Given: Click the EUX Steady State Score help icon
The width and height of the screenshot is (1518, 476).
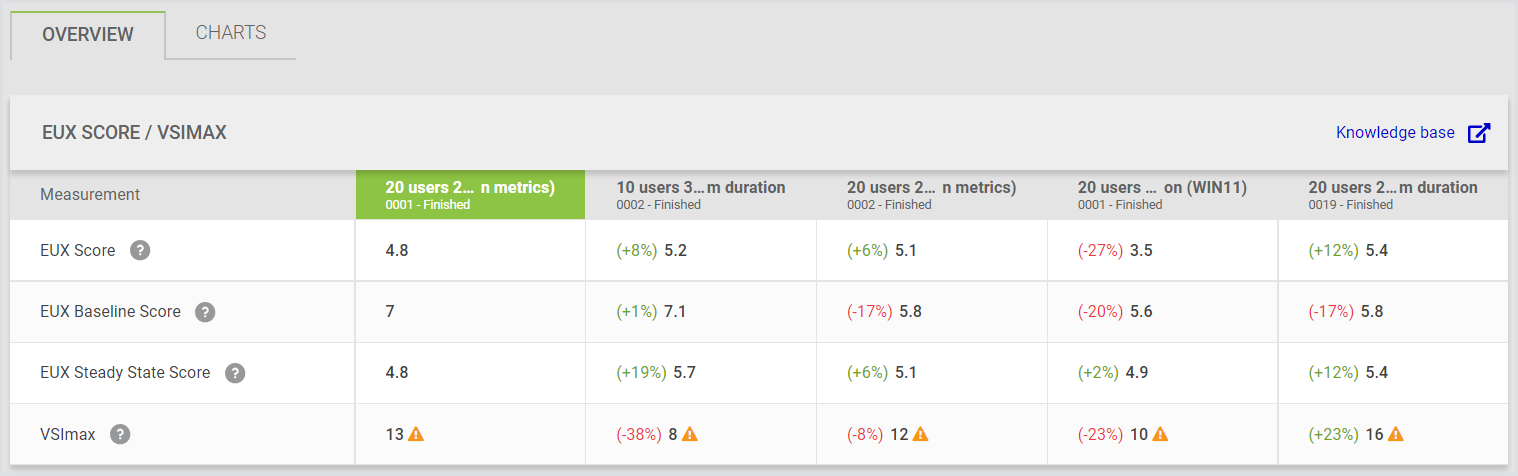Looking at the screenshot, I should coord(235,373).
